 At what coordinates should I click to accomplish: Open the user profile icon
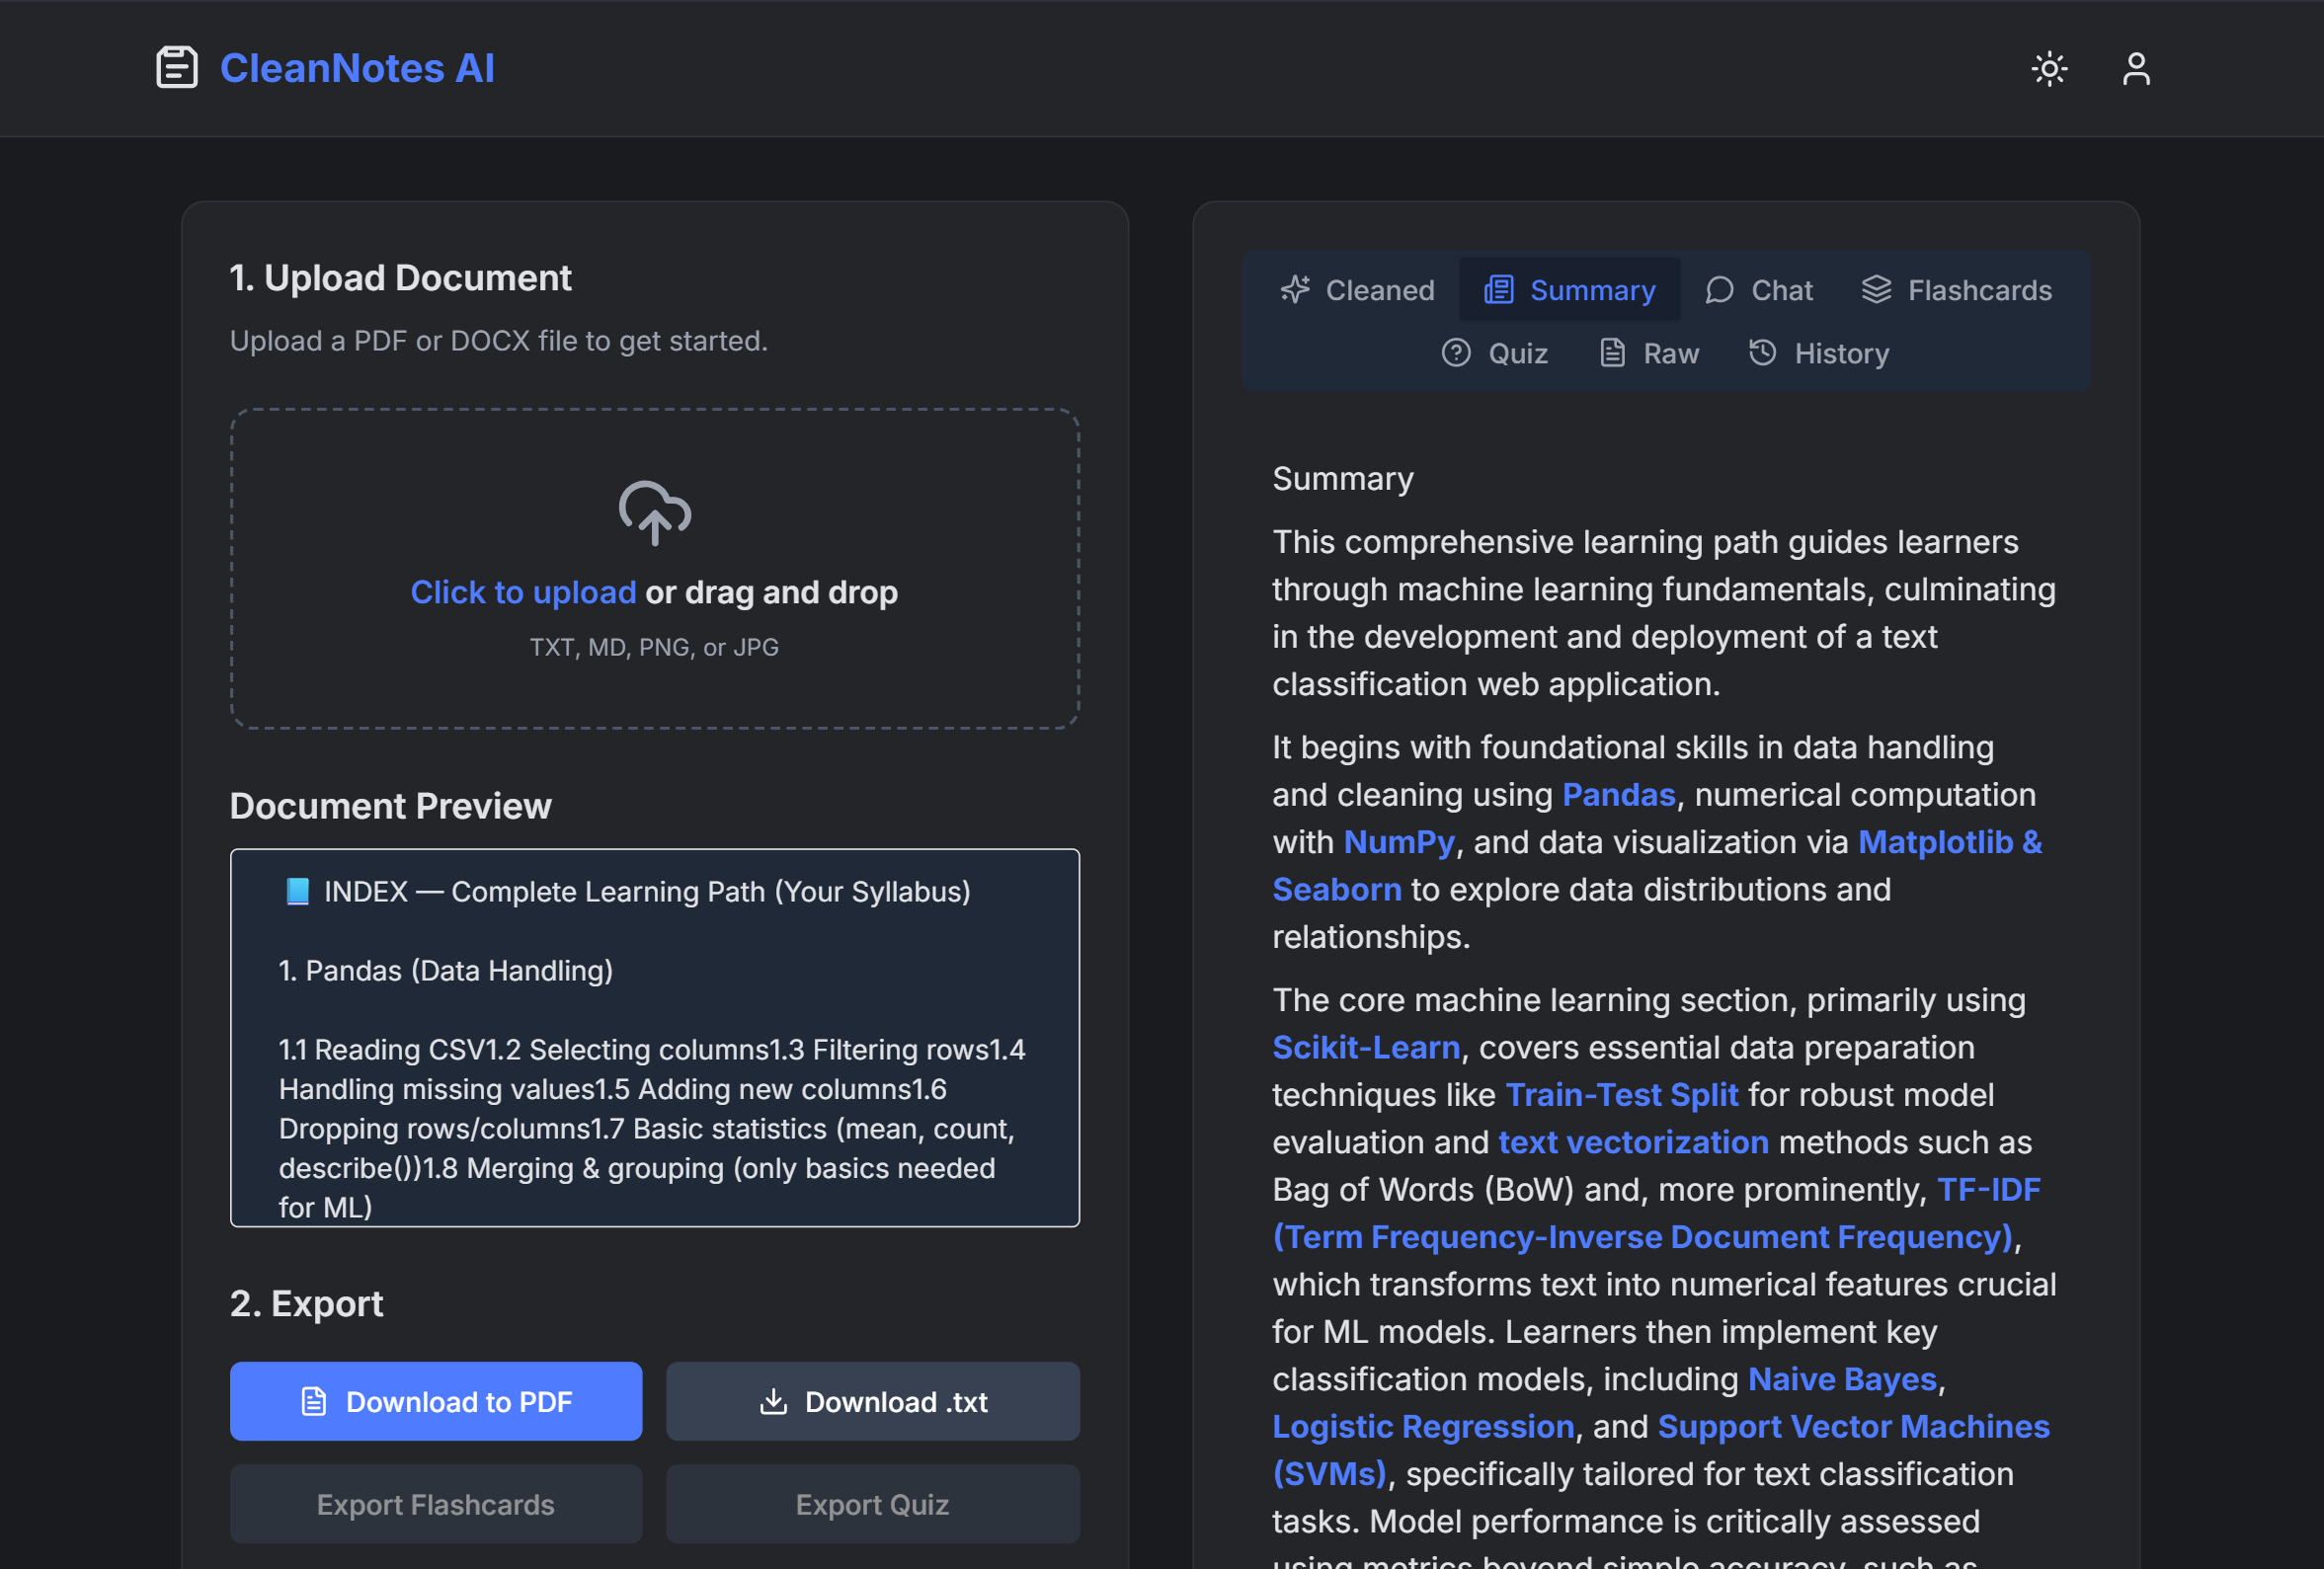[x=2136, y=68]
